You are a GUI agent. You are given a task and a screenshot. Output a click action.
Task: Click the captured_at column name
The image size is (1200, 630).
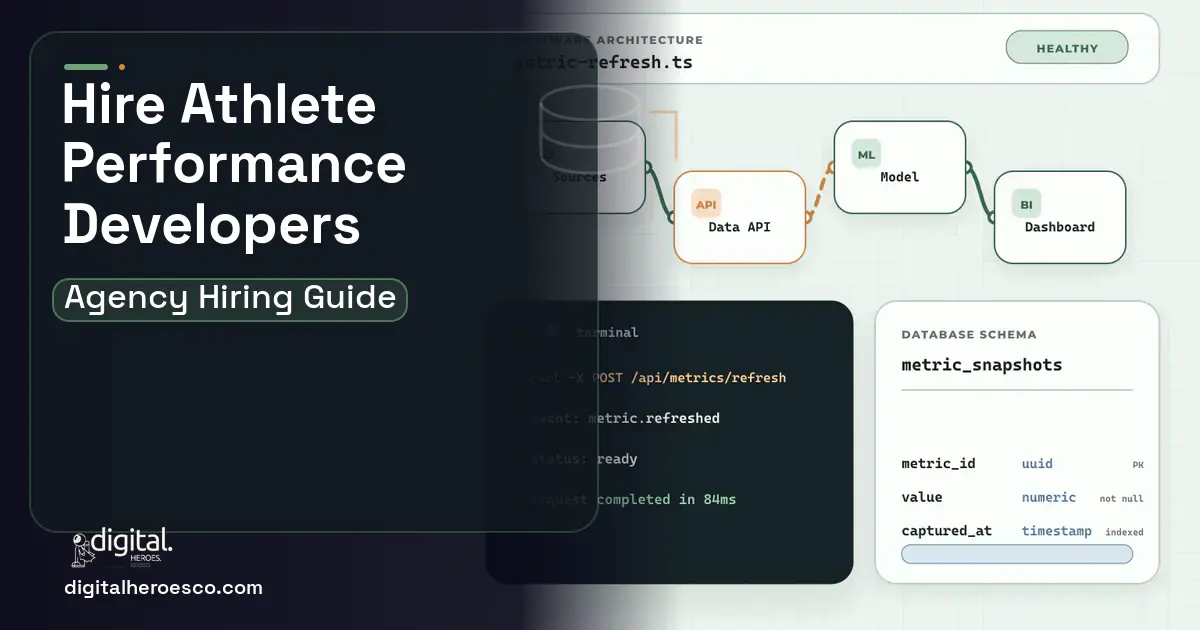946,531
